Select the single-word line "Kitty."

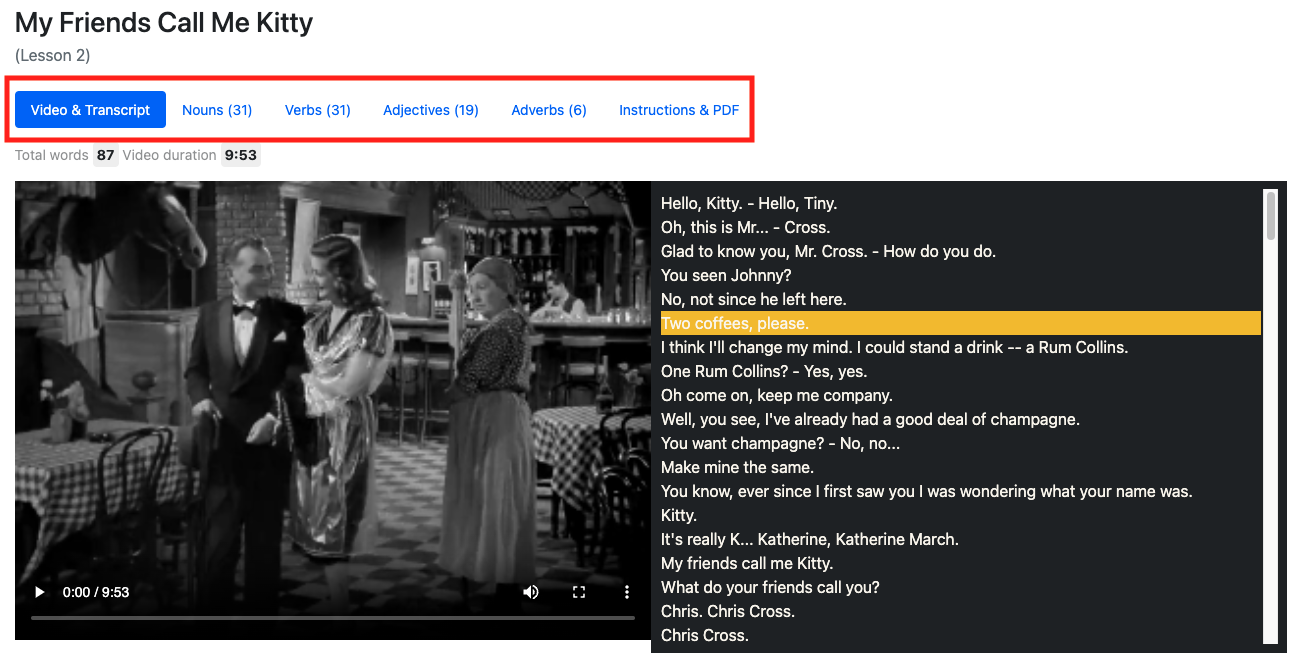(x=679, y=515)
